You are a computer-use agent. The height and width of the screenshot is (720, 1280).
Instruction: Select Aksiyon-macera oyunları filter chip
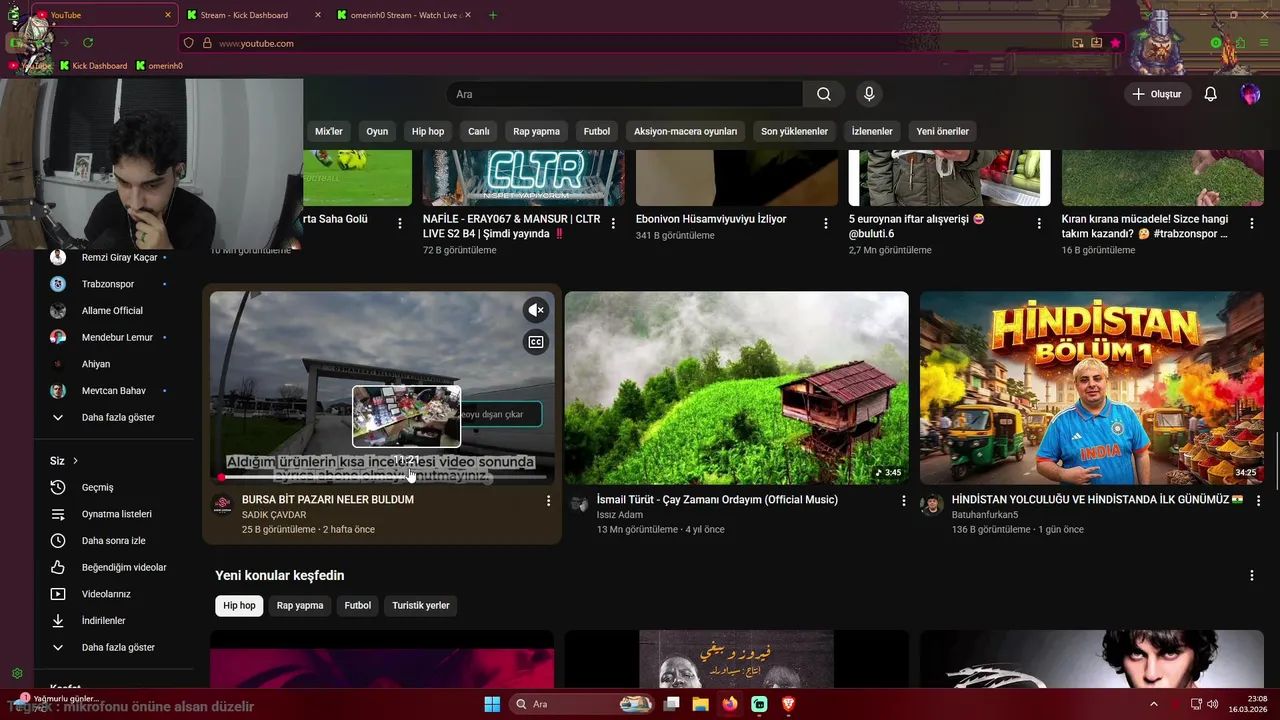click(685, 131)
